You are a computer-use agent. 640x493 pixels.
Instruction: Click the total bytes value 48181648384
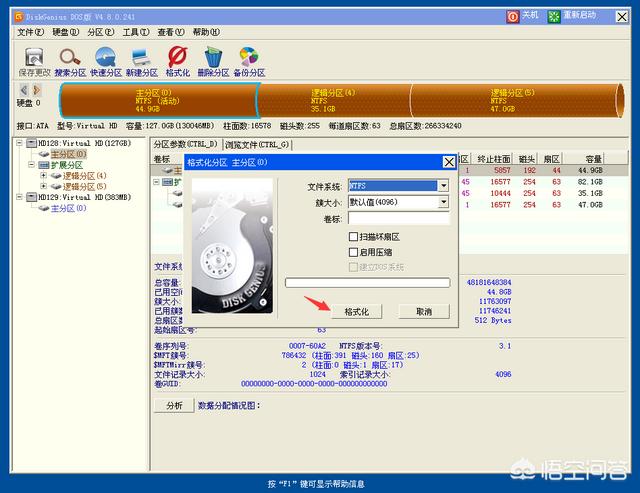pos(489,282)
